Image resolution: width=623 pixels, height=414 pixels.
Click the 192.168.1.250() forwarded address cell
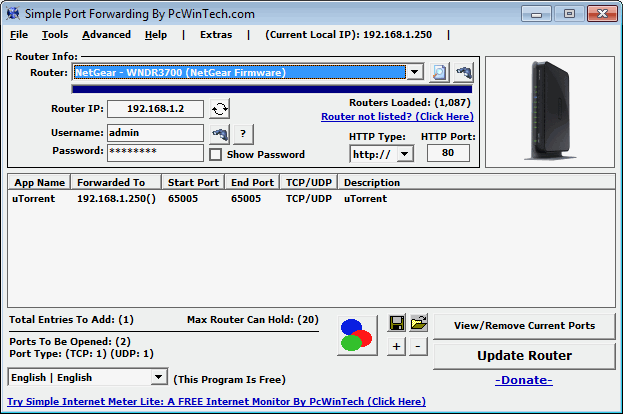[x=116, y=199]
